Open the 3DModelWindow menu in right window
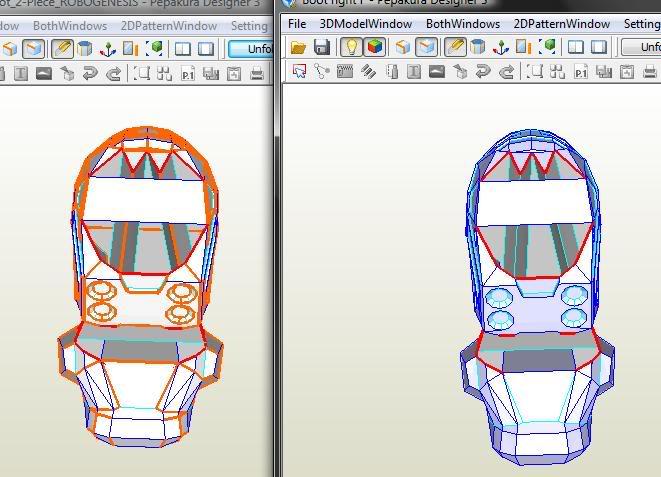Screen dimensions: 661x477 coord(366,24)
